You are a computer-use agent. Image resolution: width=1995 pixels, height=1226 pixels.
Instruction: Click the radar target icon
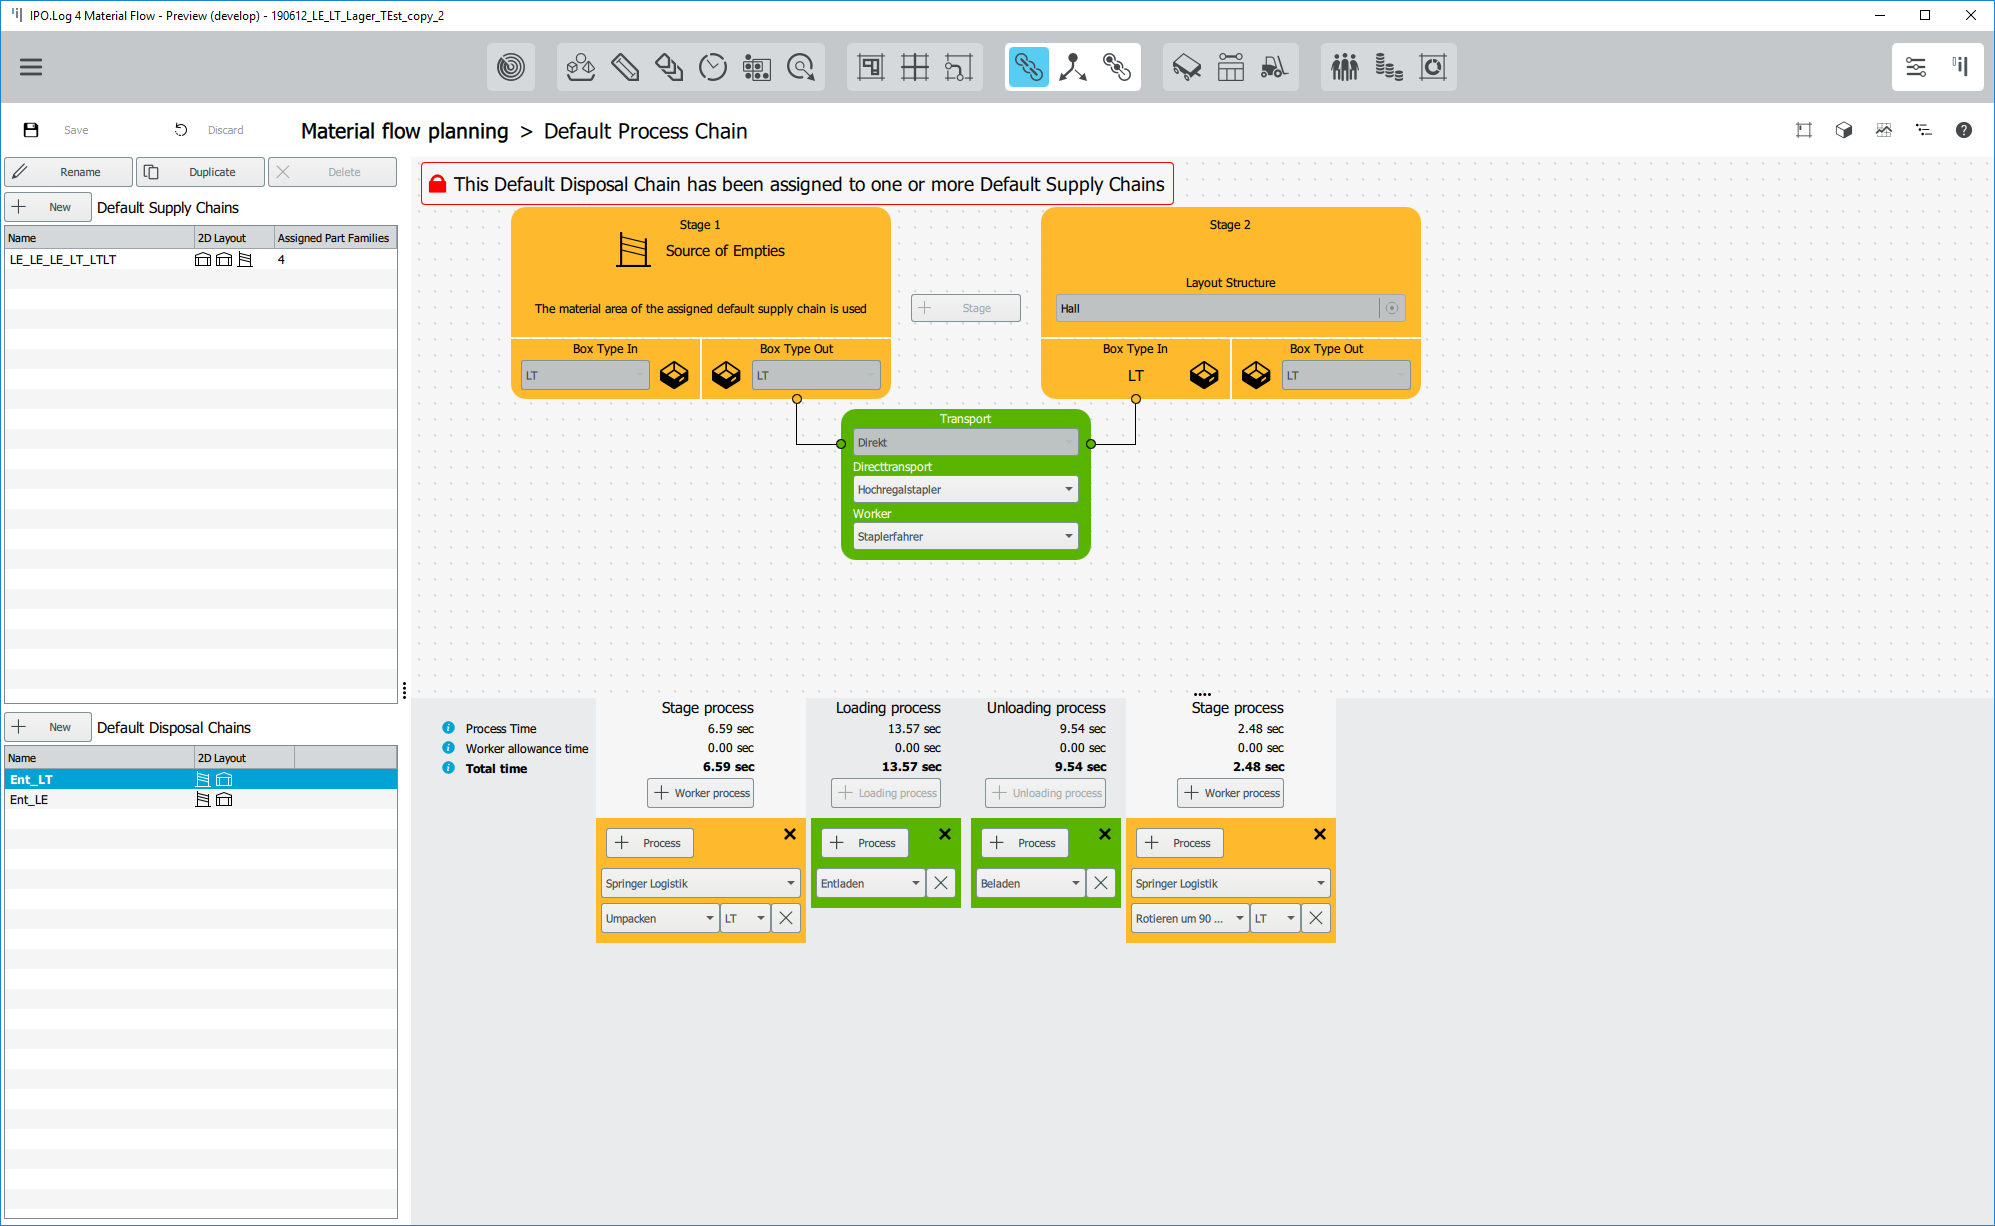(x=510, y=67)
